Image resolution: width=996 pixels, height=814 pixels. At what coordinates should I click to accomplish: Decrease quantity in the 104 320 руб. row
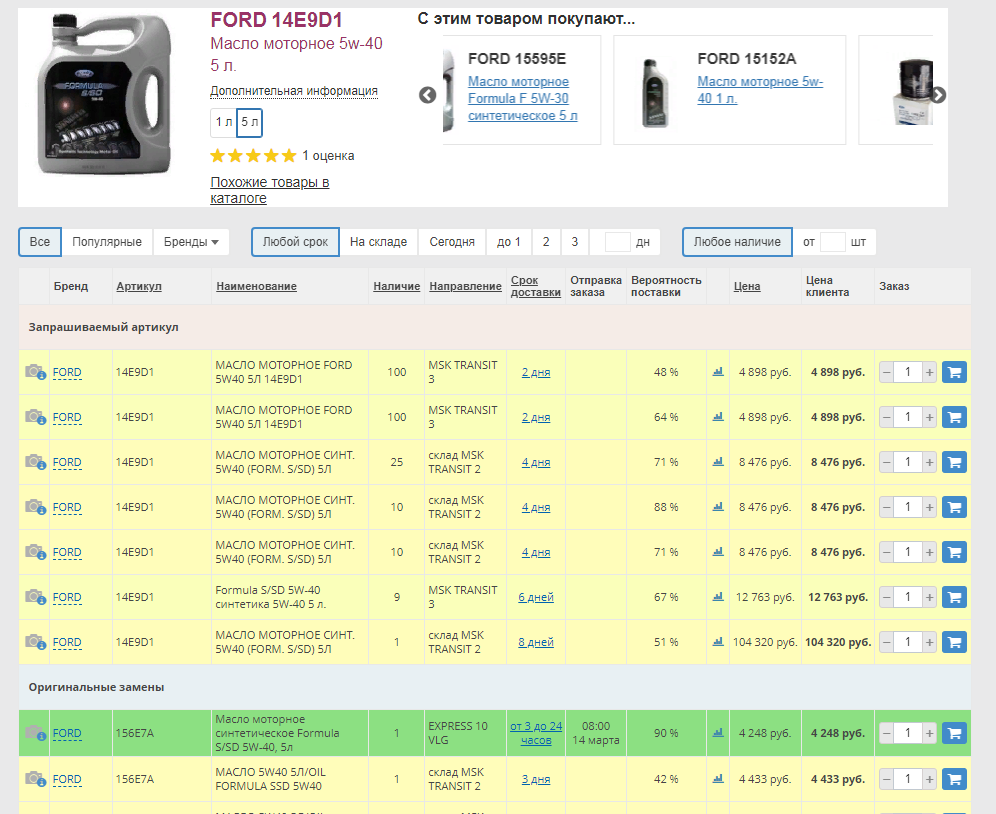tap(887, 642)
